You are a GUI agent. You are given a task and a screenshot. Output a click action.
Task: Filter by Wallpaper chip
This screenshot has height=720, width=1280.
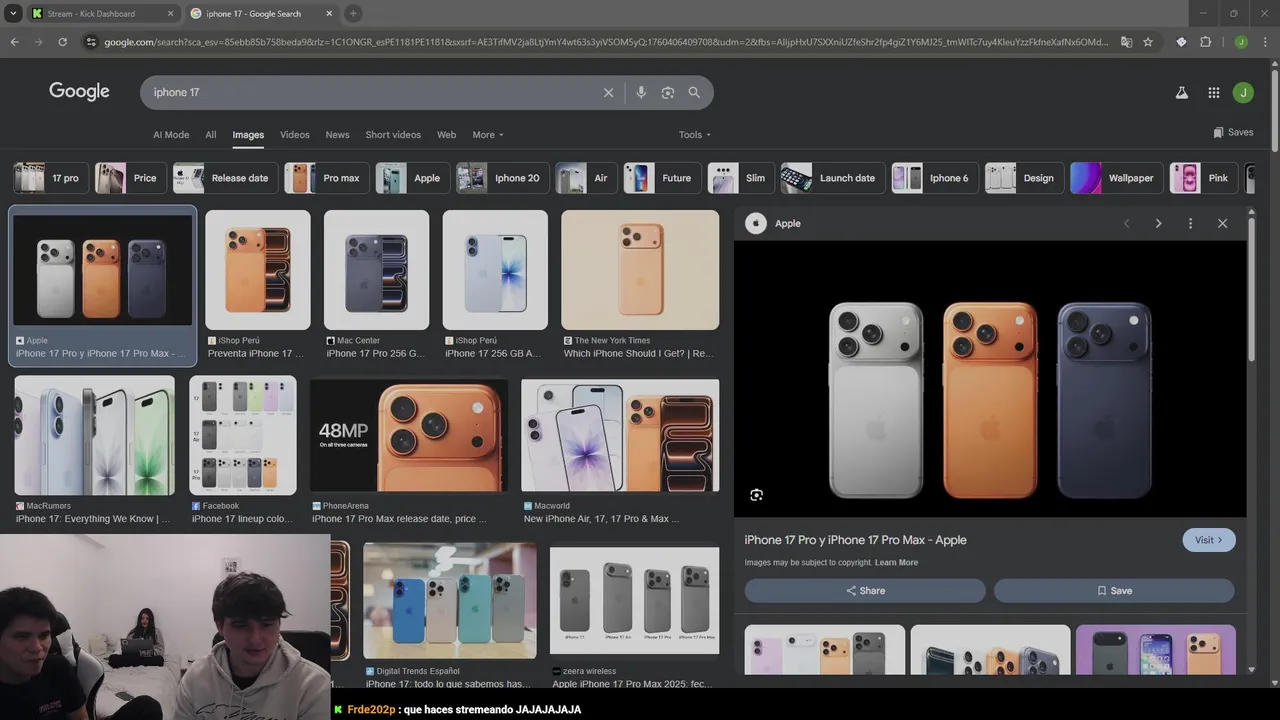click(1117, 178)
